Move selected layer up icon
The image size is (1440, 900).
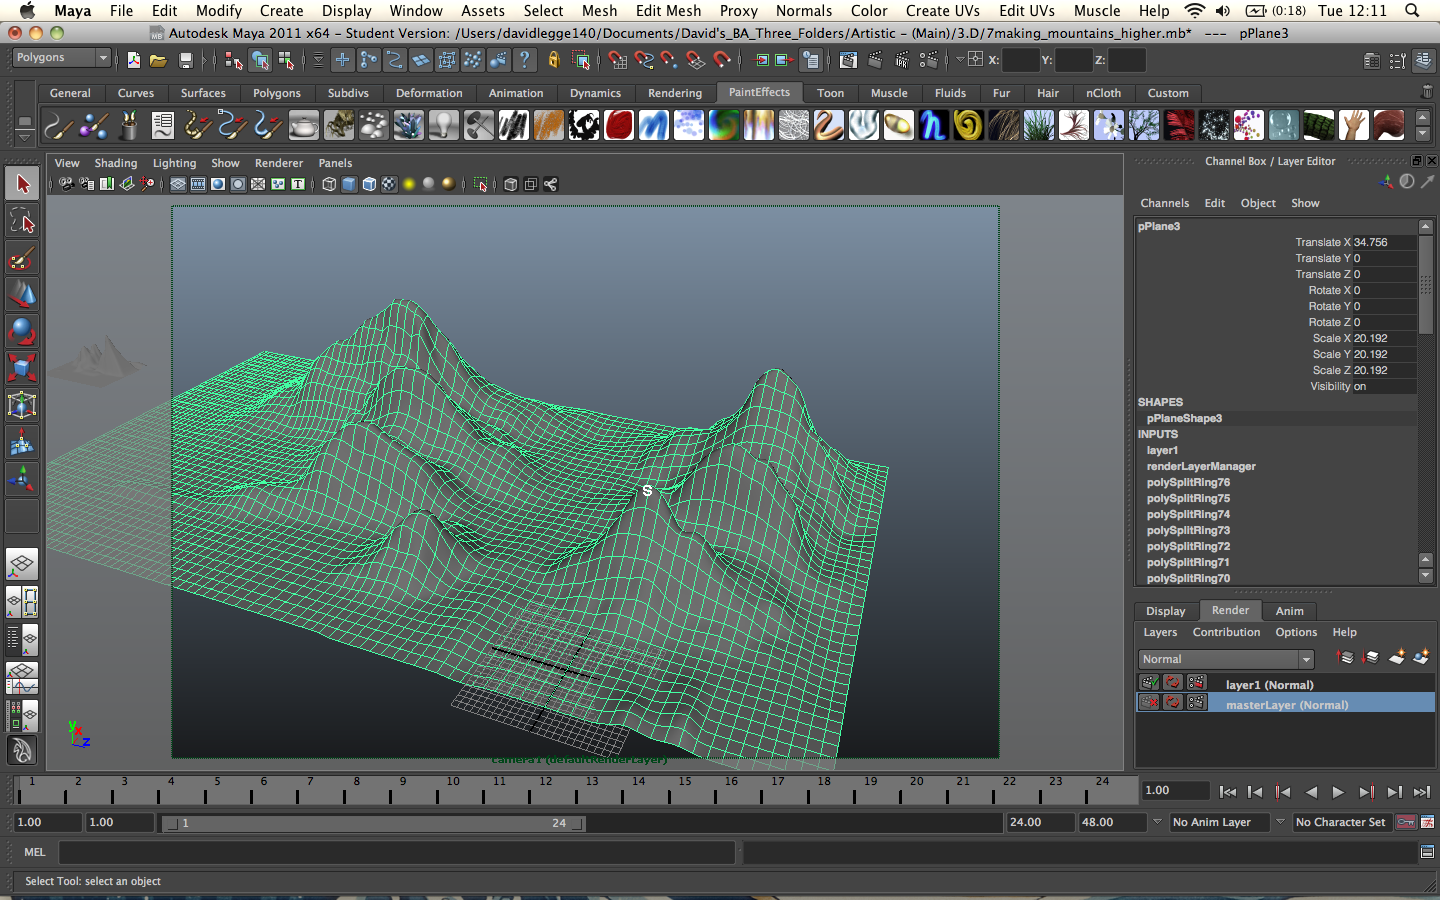(x=1345, y=657)
